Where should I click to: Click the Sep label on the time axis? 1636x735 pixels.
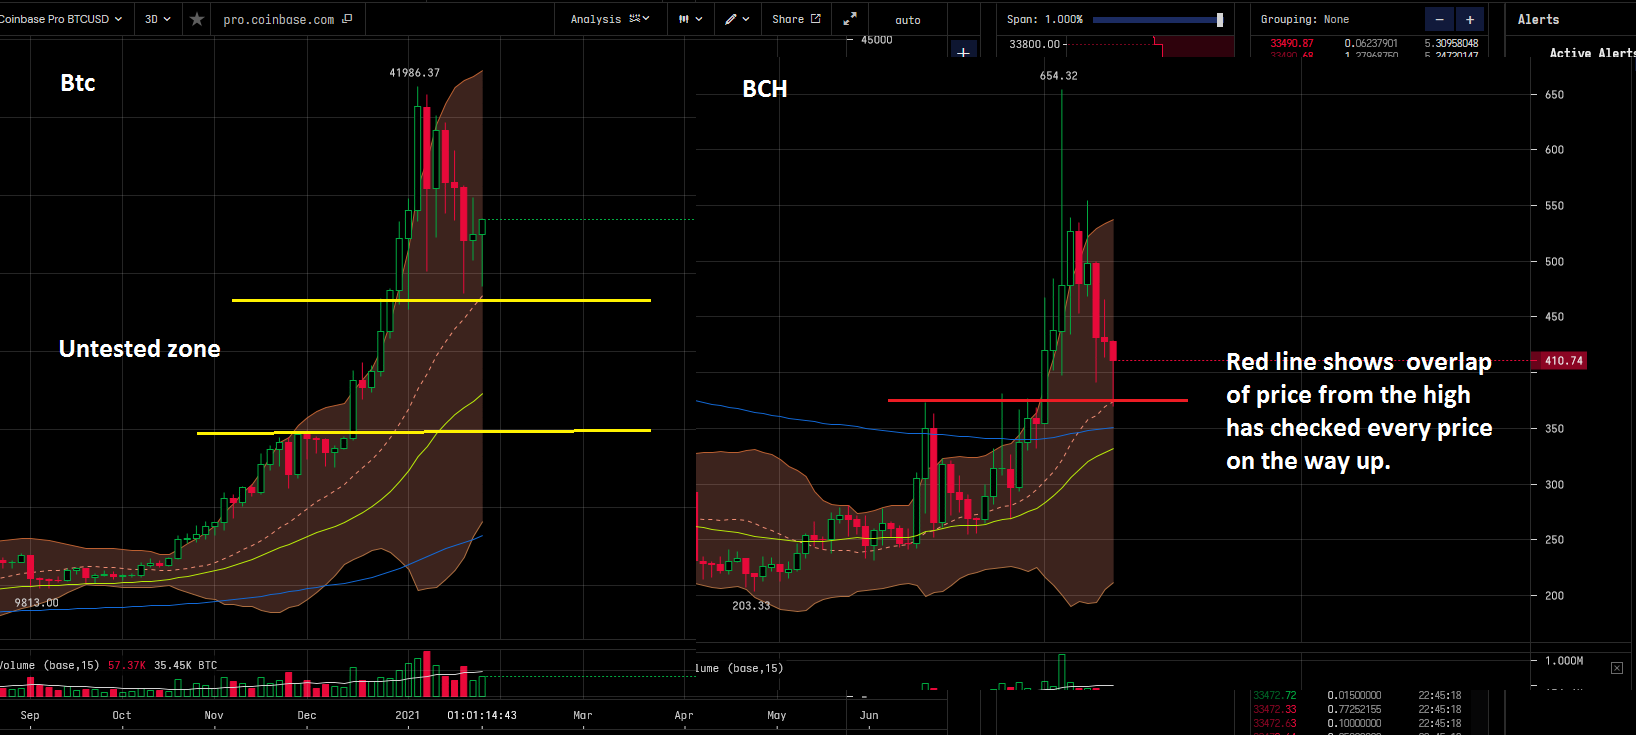(30, 715)
